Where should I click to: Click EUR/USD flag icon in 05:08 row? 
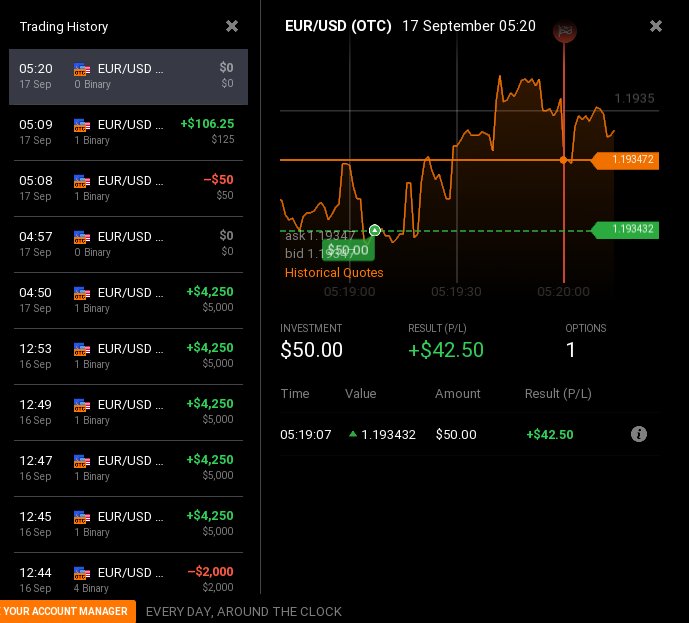click(x=82, y=181)
